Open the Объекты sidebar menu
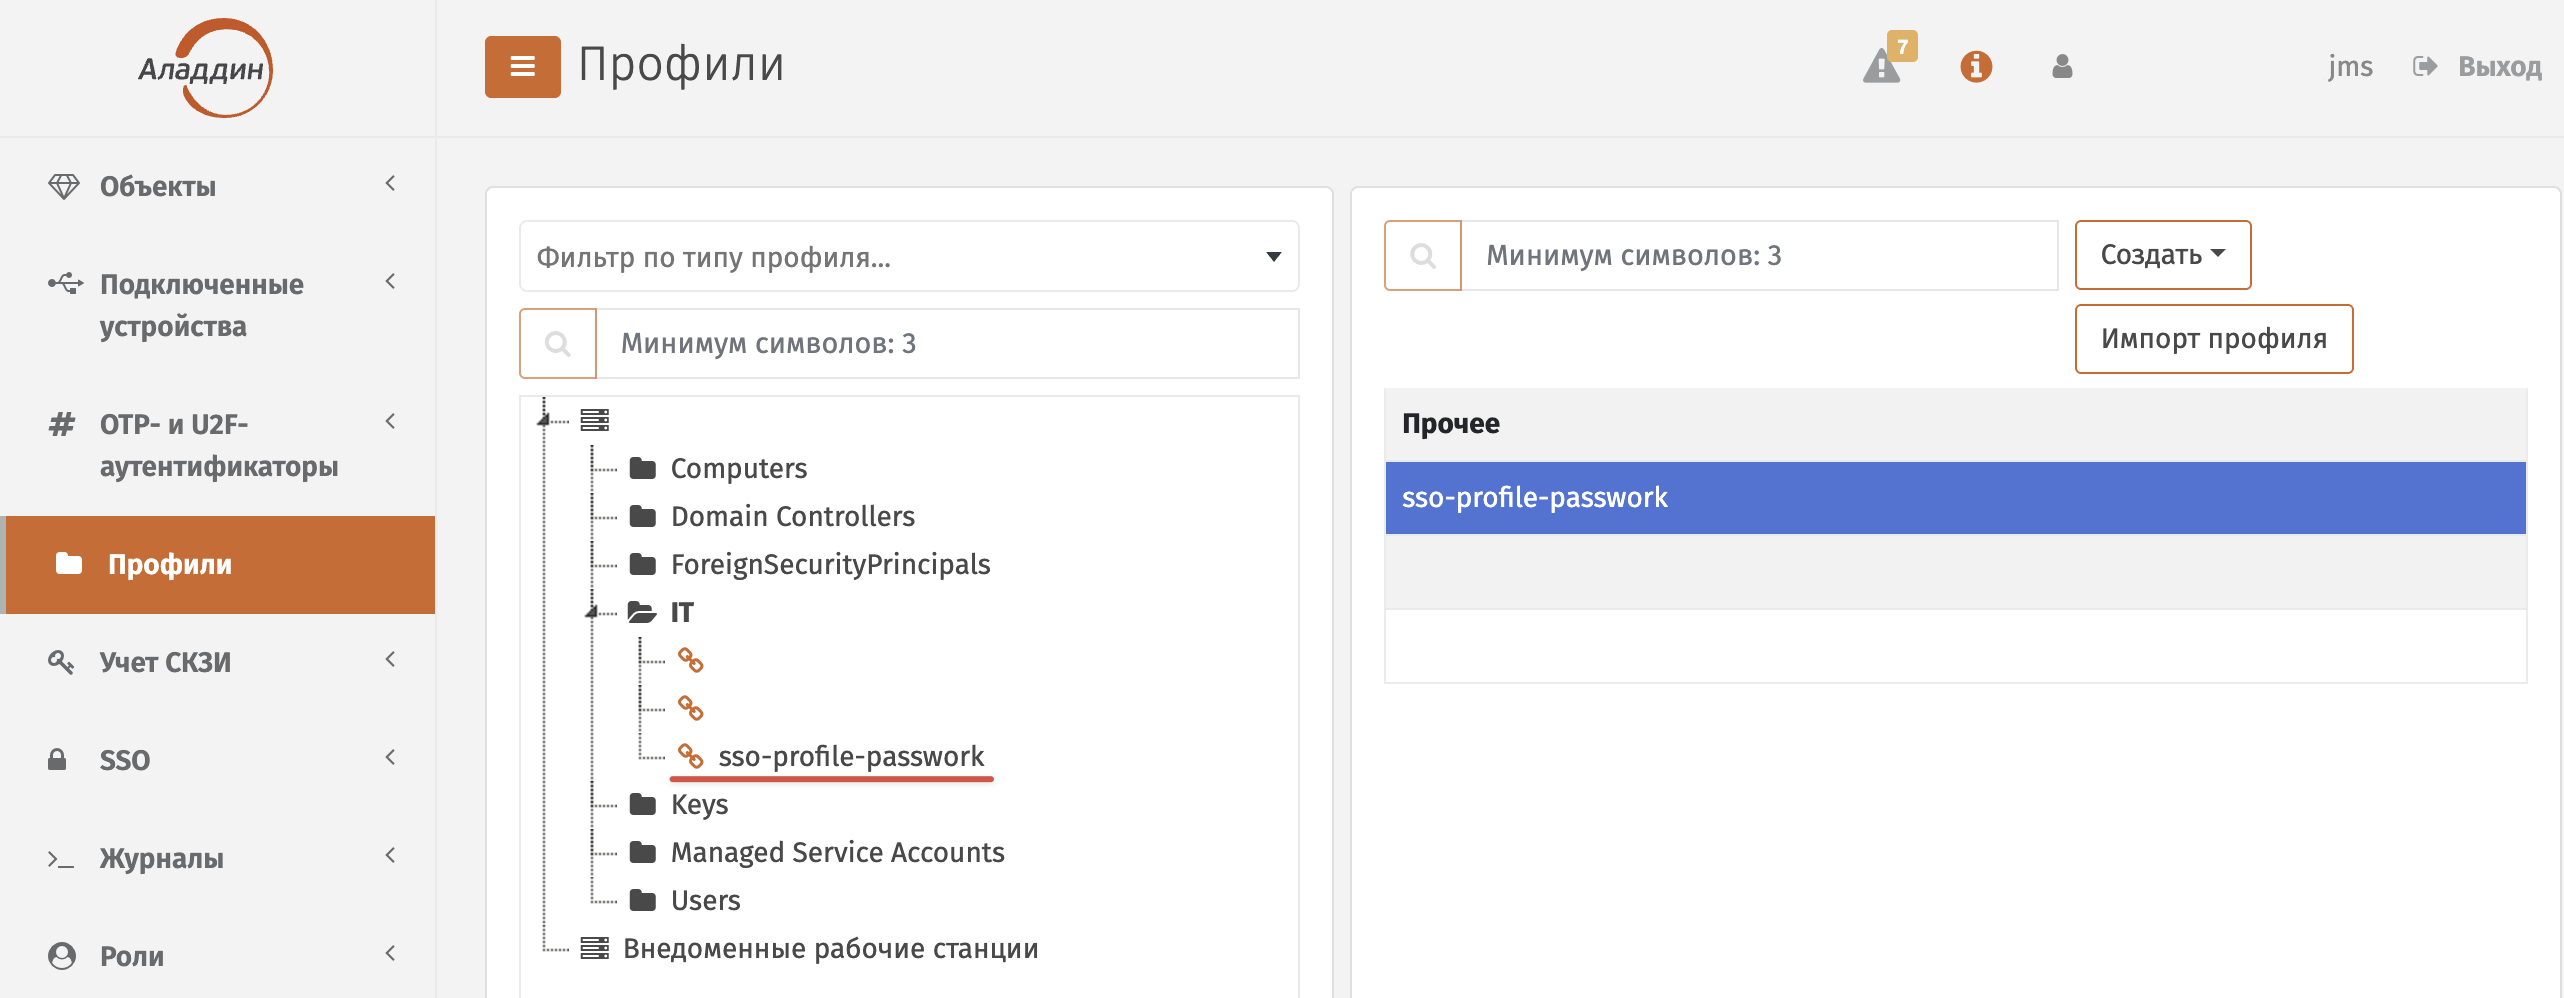The image size is (2564, 998). [218, 186]
